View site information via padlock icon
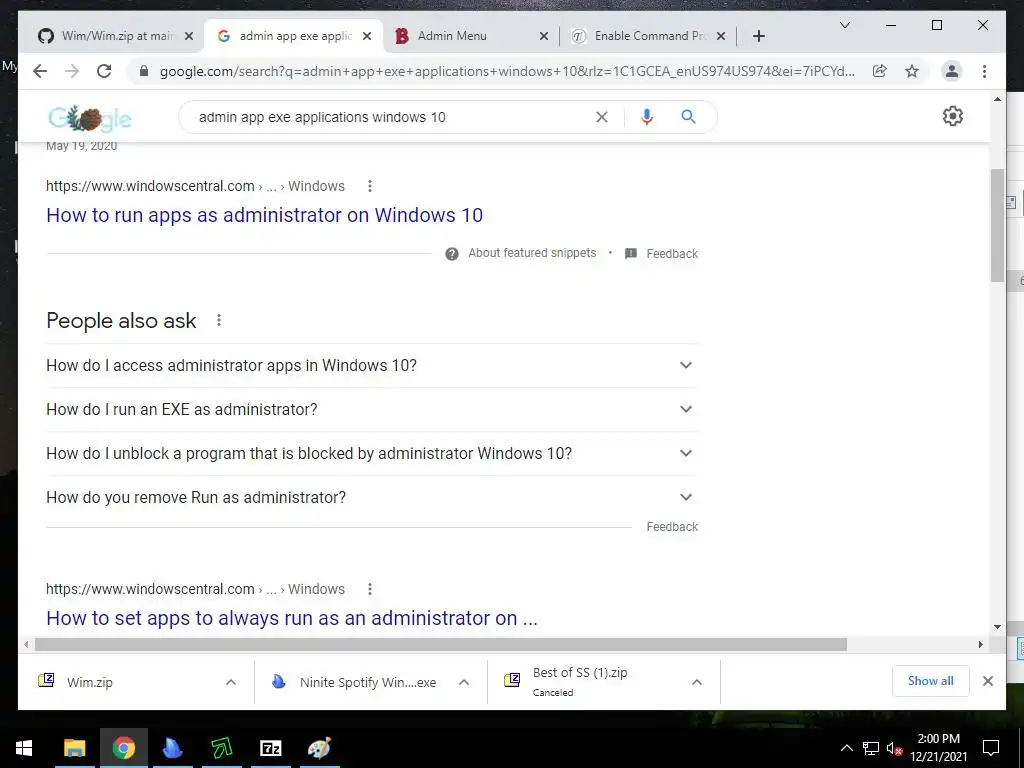The height and width of the screenshot is (768, 1024). (144, 71)
